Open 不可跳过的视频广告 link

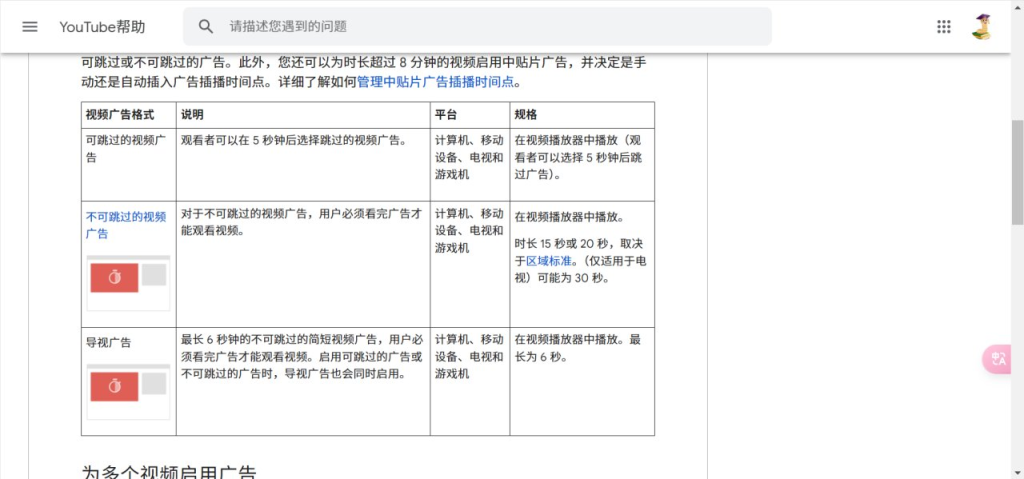coord(125,225)
